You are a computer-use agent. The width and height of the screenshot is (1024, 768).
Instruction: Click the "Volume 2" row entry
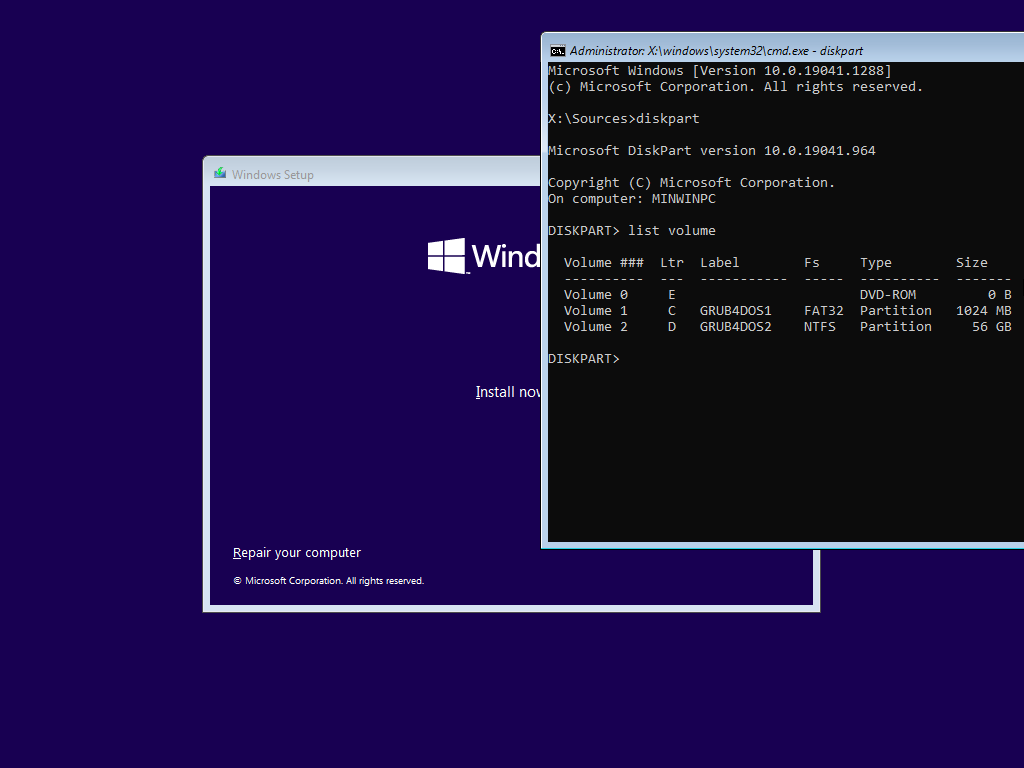click(x=596, y=327)
